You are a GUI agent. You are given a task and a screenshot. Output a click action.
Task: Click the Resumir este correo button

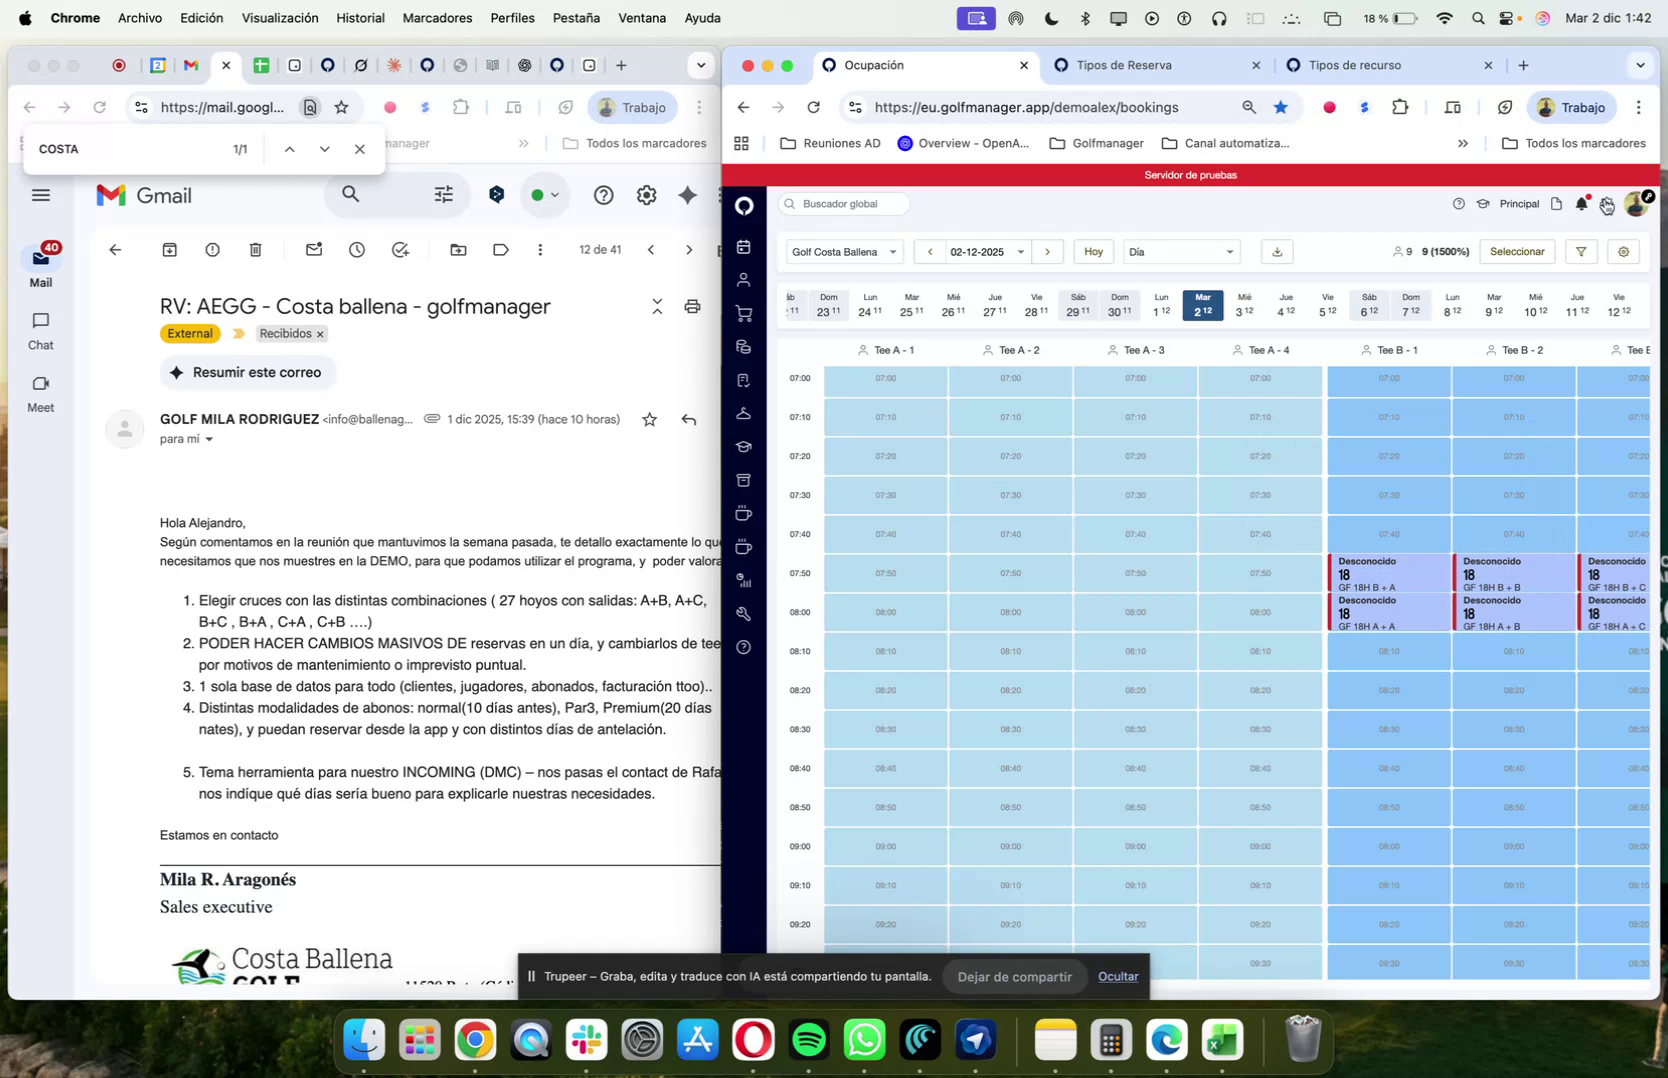[247, 372]
